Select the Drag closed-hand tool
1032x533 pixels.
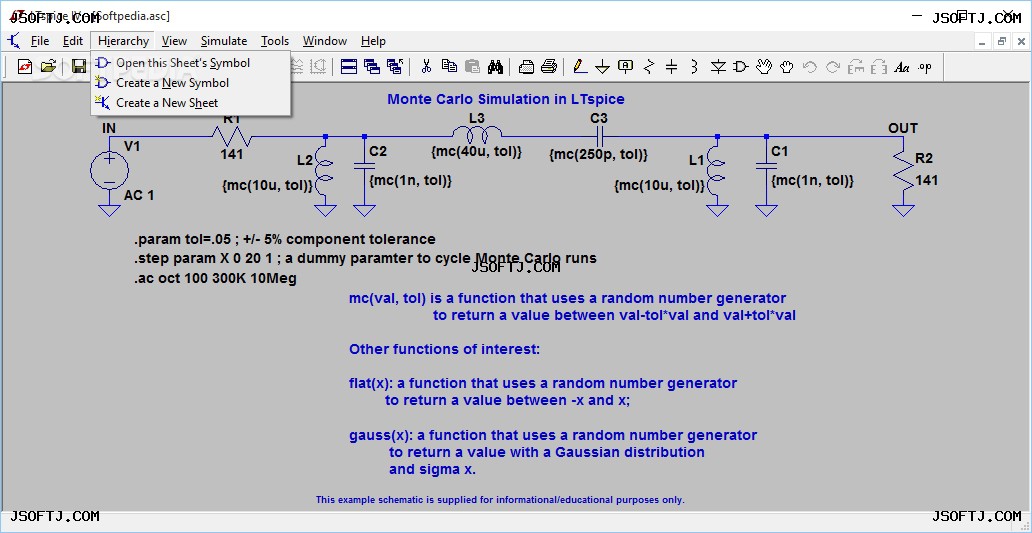point(787,66)
